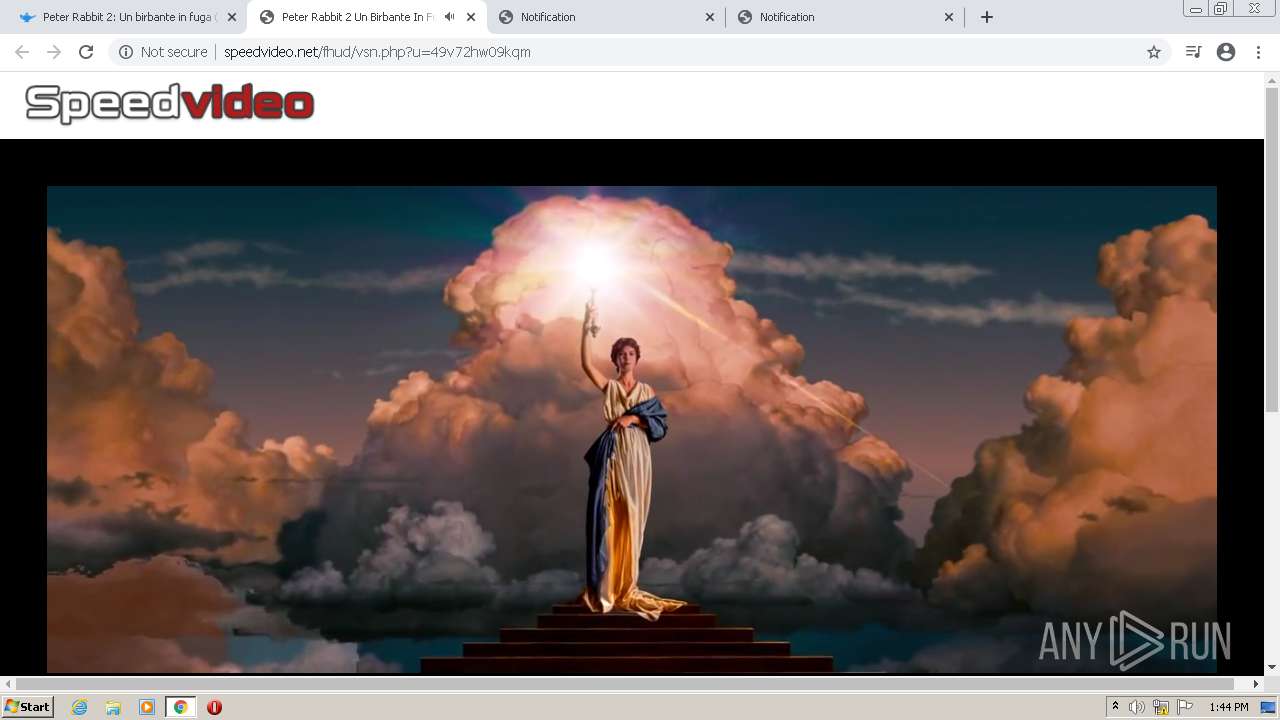Open the media player taskbar icon
This screenshot has height=720, width=1280.
click(x=147, y=707)
